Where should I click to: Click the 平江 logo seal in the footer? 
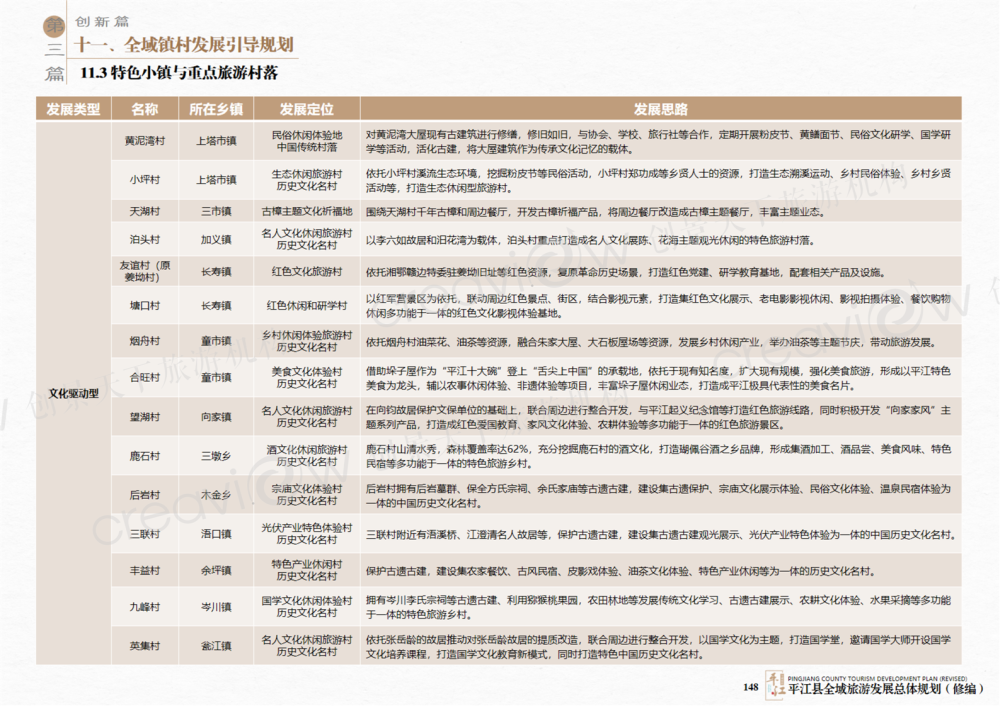coord(774,684)
